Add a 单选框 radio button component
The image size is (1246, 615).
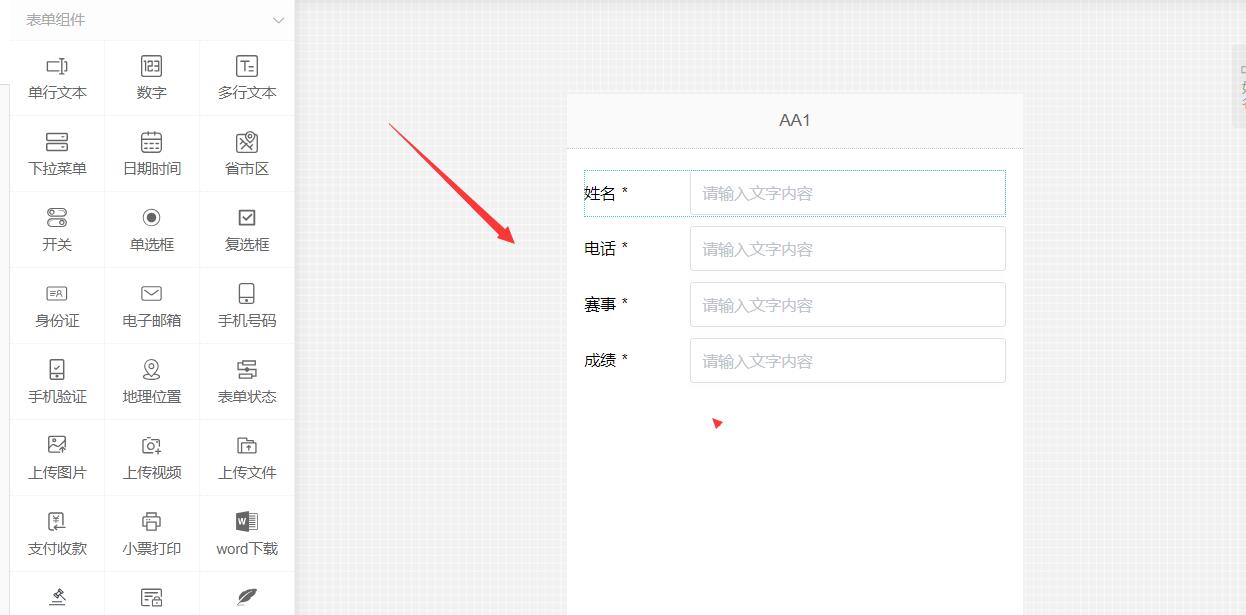151,230
